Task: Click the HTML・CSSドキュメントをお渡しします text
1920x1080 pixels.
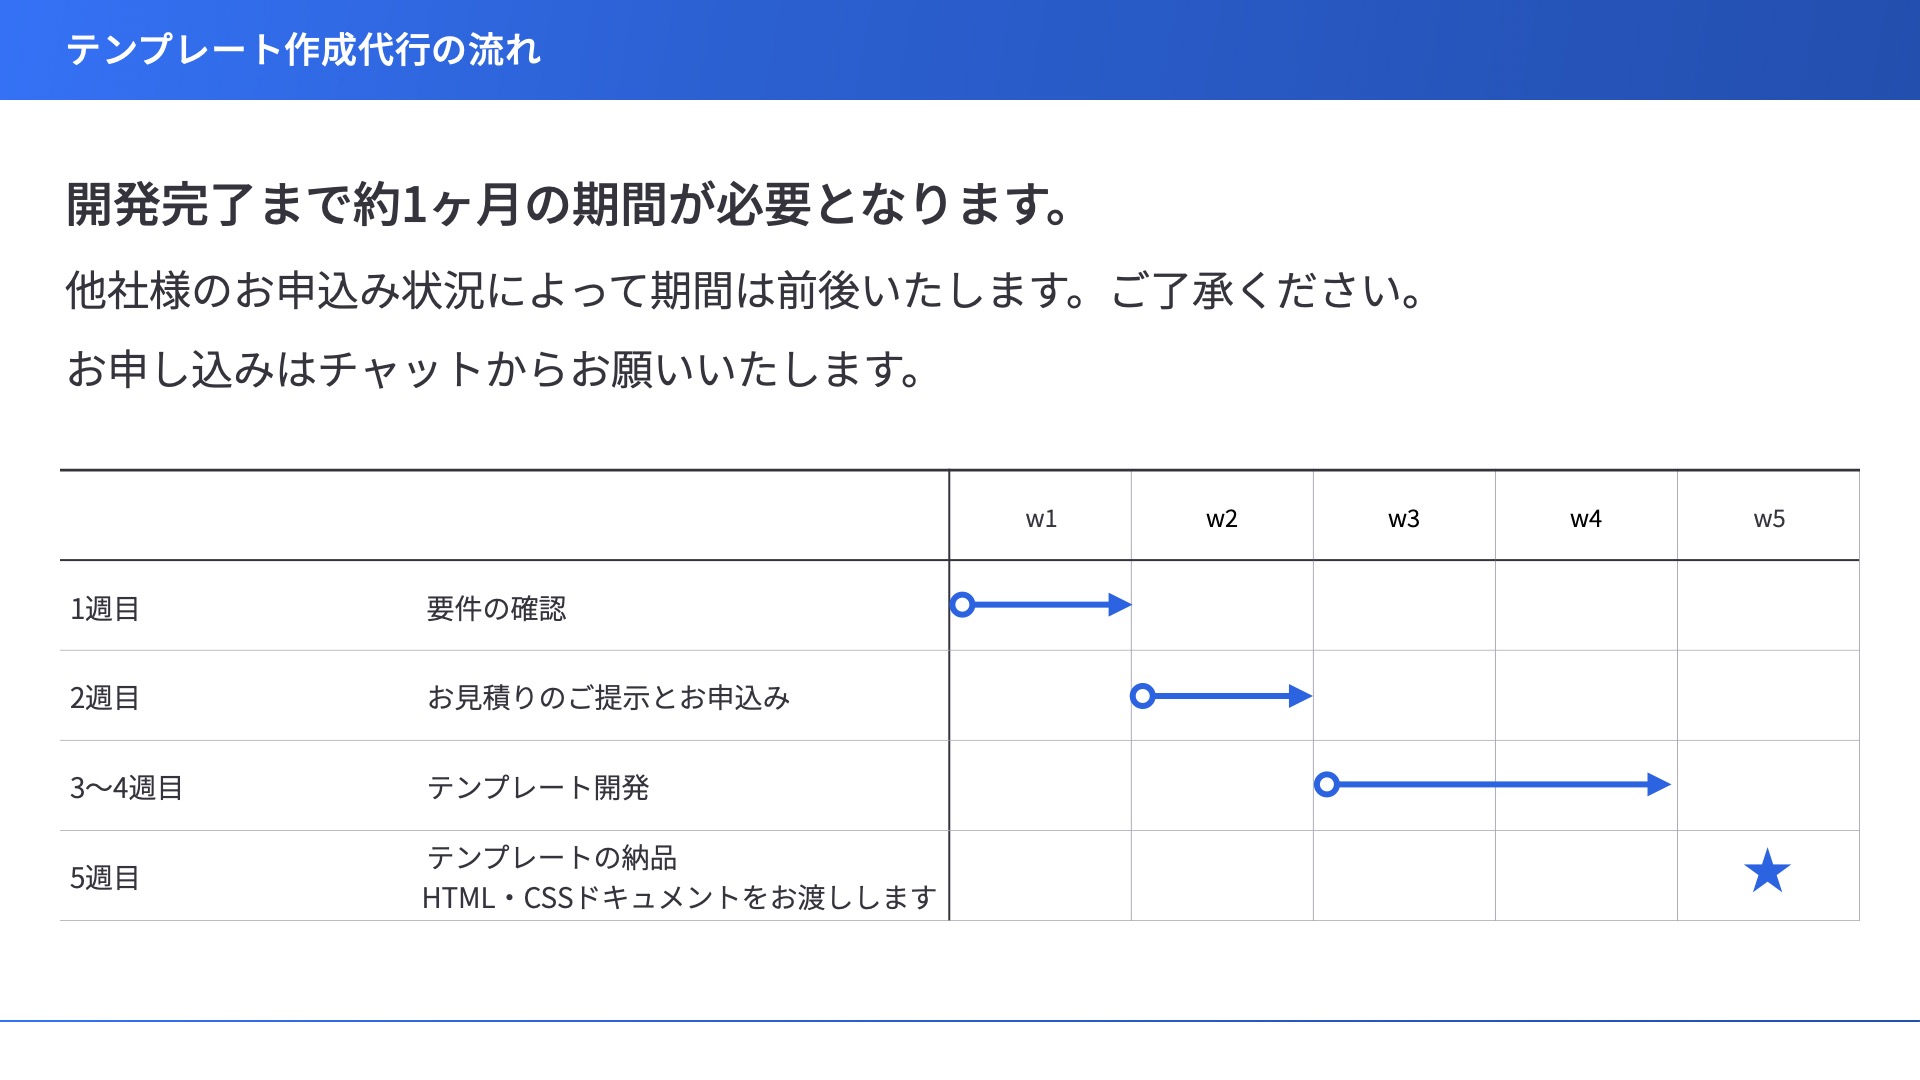Action: point(679,898)
